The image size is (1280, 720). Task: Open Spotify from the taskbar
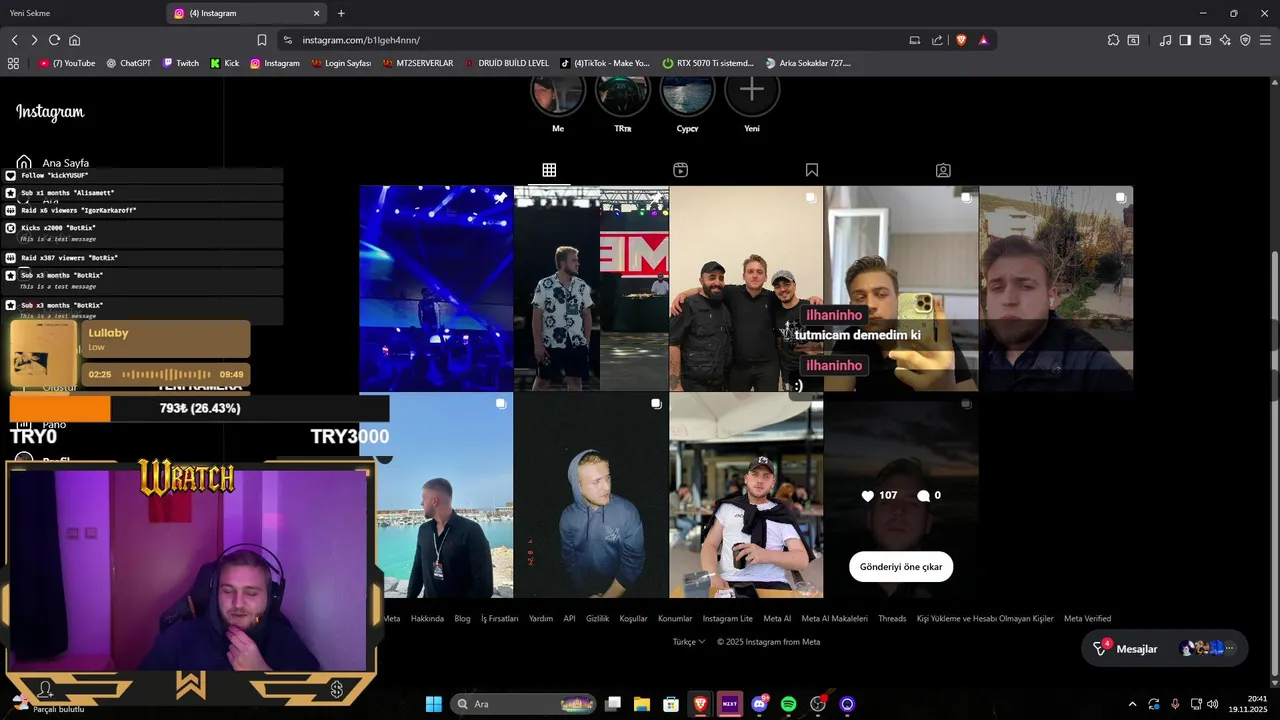788,704
